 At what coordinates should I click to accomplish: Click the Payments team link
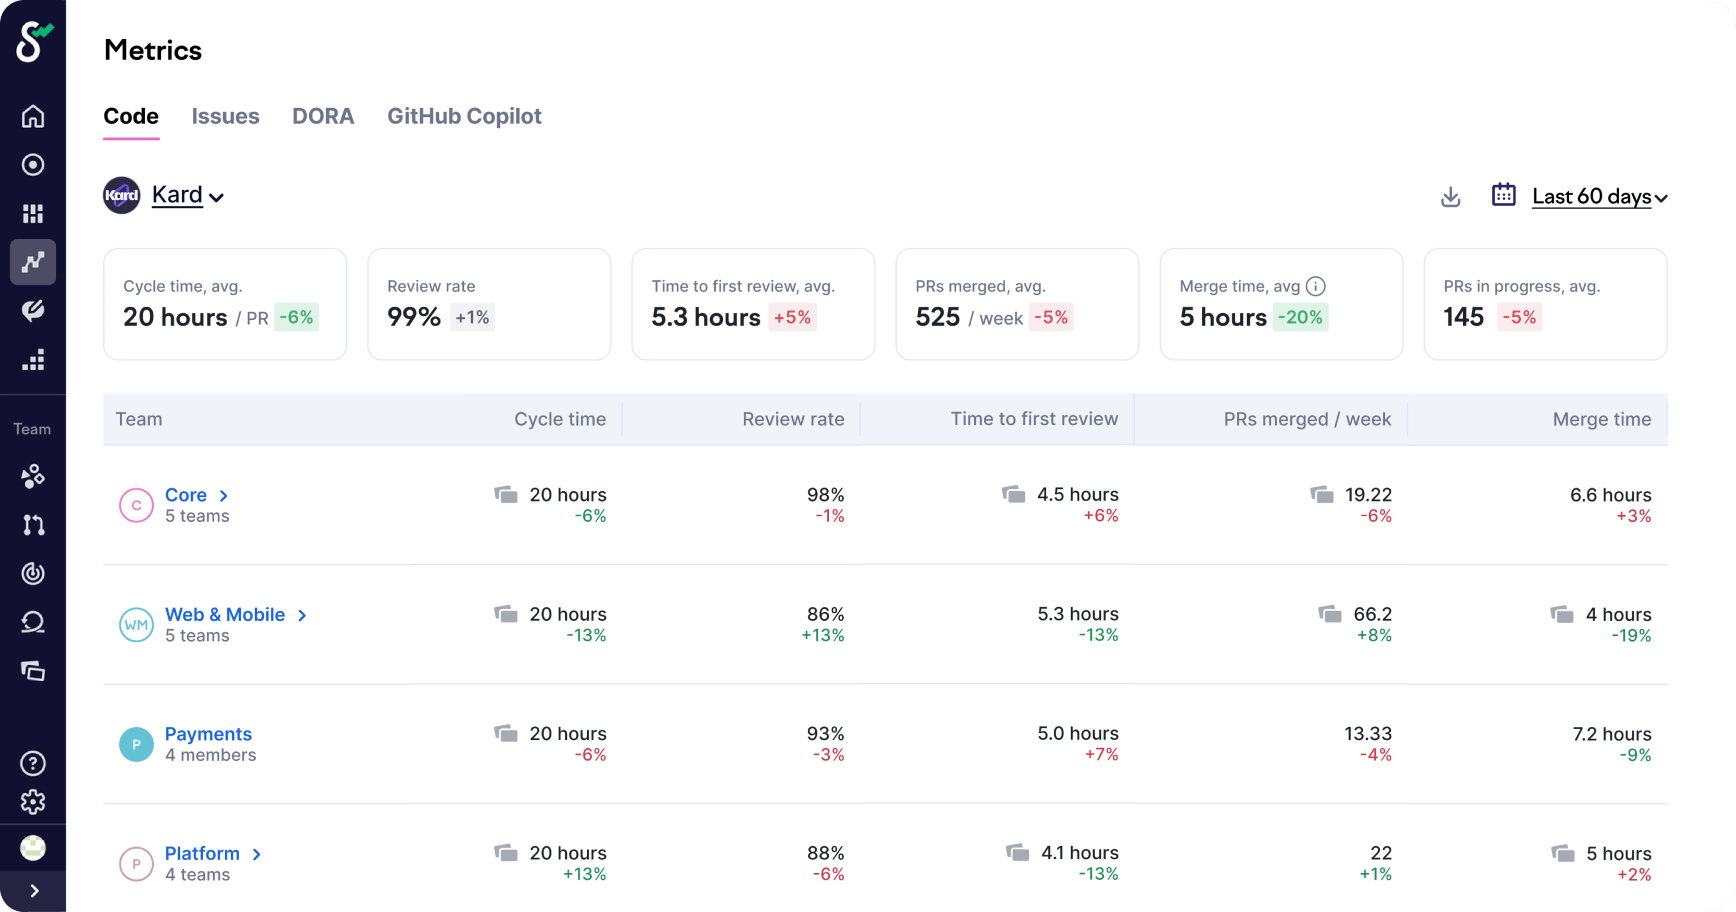pyautogui.click(x=208, y=734)
